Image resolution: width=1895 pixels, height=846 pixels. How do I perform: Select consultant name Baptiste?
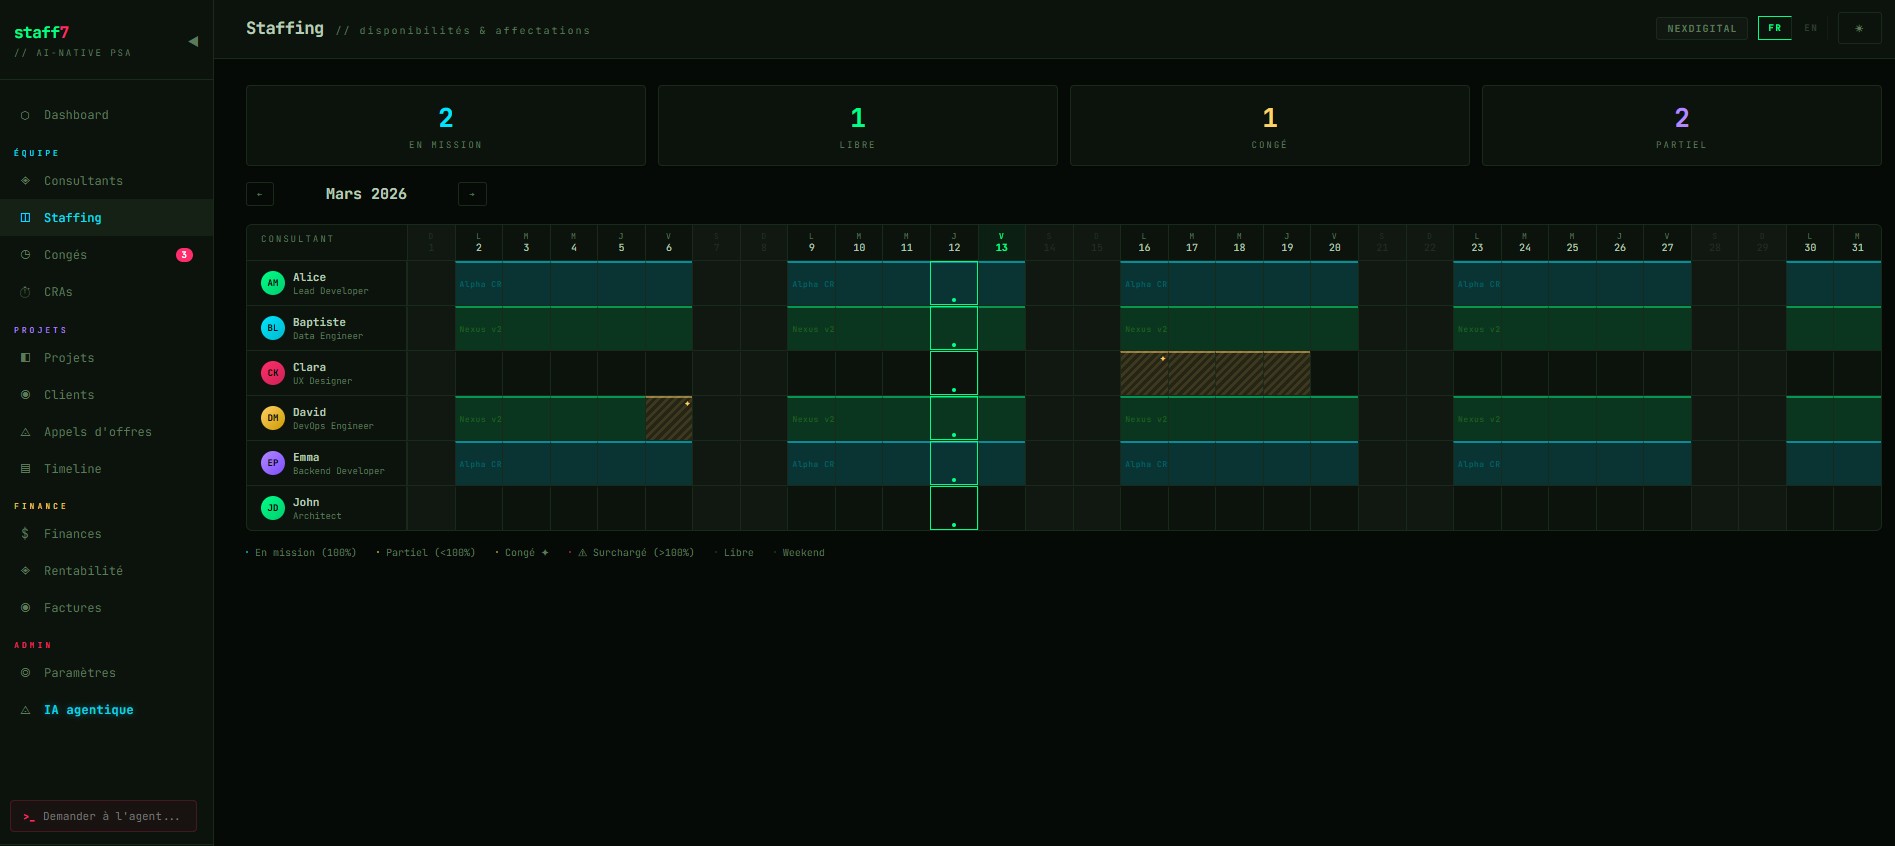tap(319, 322)
